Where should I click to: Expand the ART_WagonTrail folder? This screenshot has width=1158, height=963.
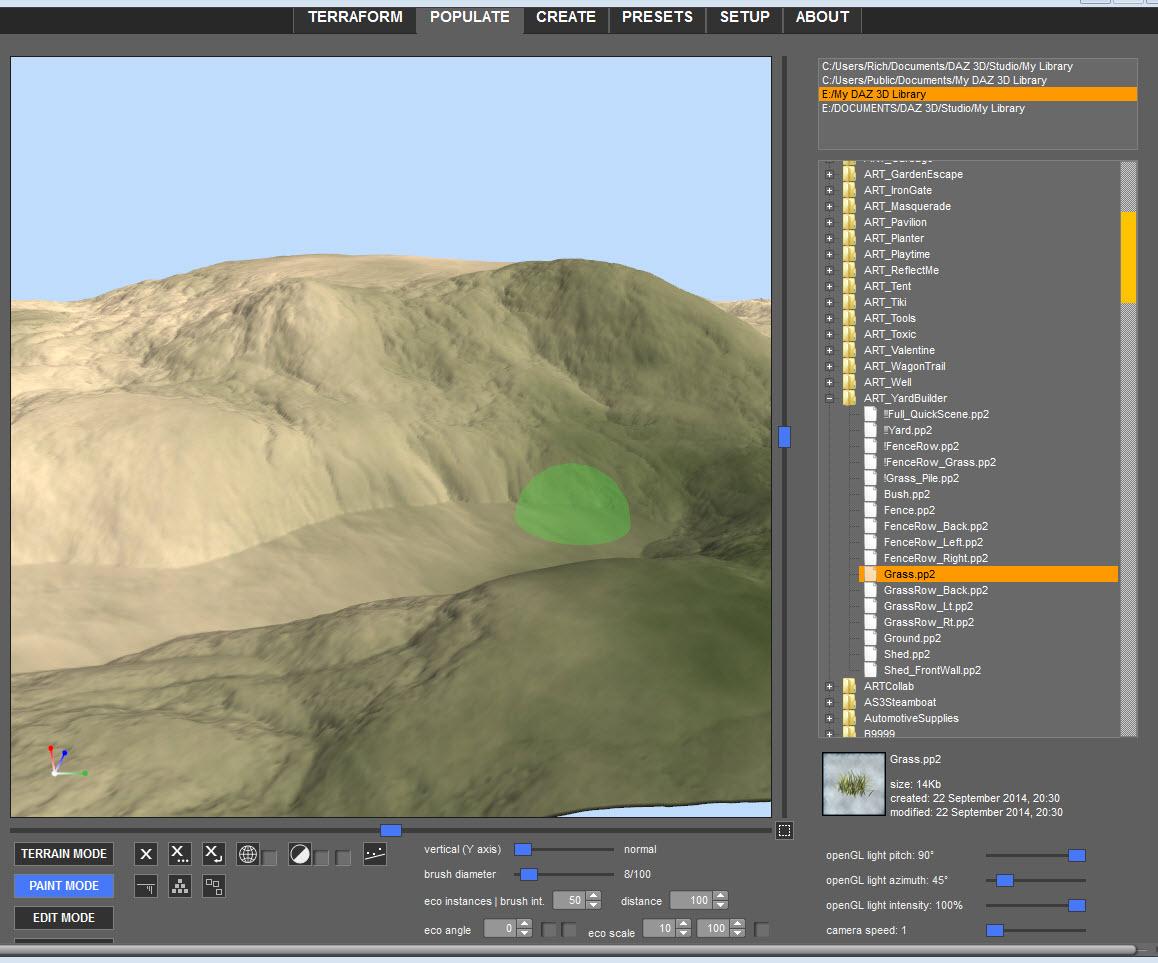pos(829,367)
